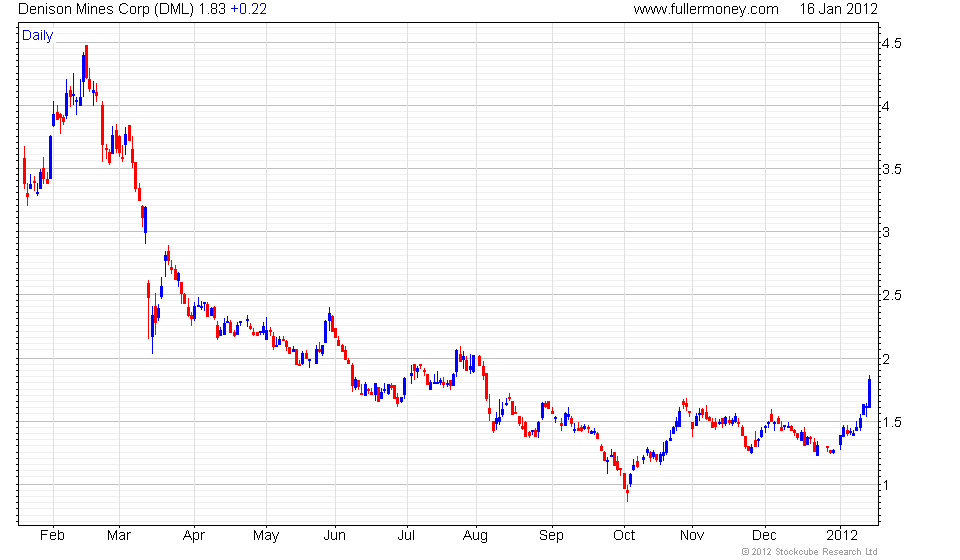Click the Feb month label

52,536
